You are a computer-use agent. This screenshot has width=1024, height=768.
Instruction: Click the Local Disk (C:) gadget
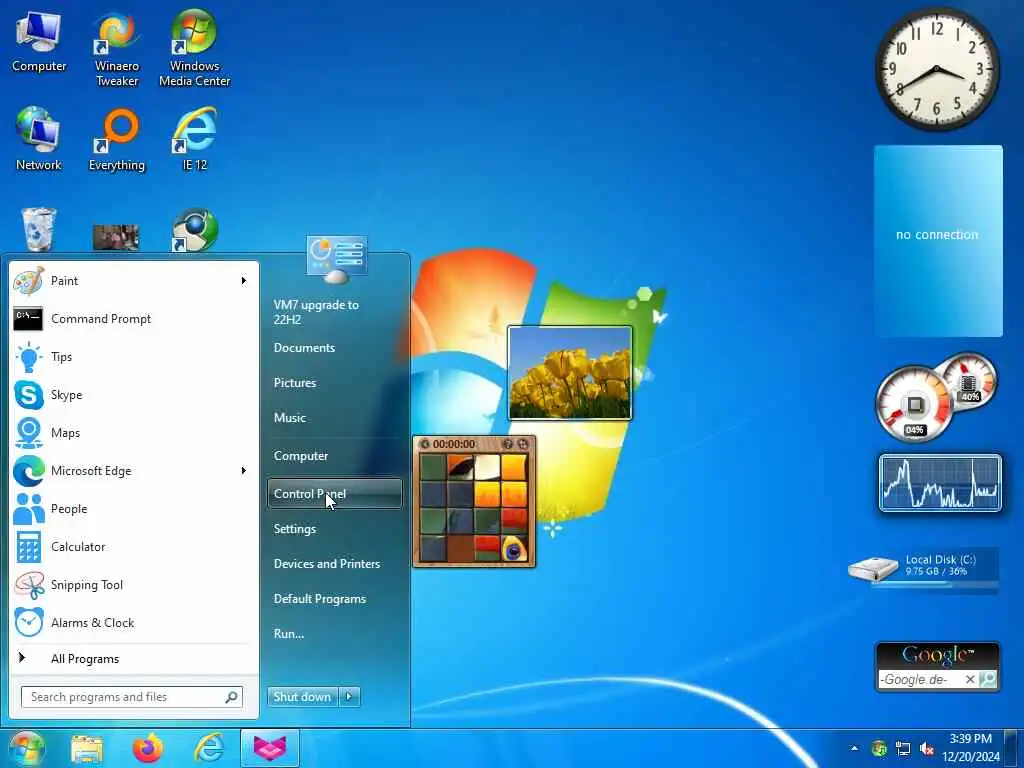click(x=923, y=569)
